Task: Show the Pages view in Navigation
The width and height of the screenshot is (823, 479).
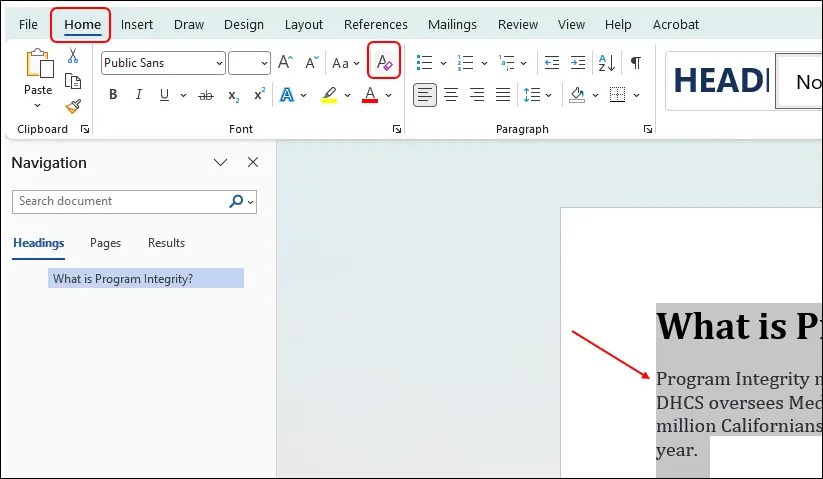Action: pos(105,243)
